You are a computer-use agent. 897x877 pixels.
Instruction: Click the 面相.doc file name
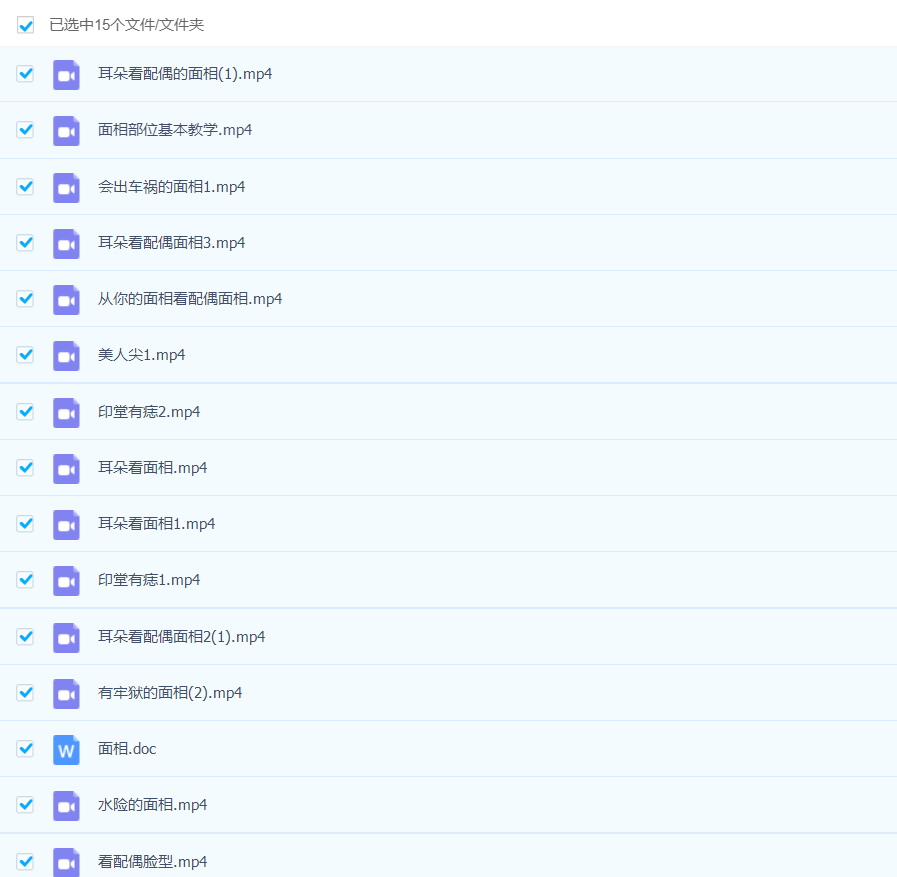tap(127, 749)
